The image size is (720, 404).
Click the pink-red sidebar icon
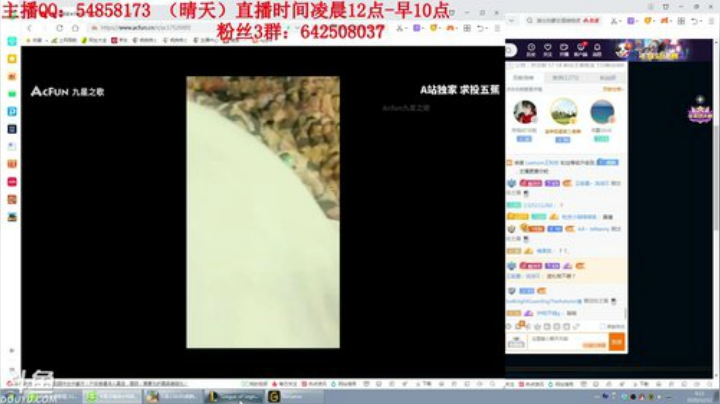coord(12,182)
